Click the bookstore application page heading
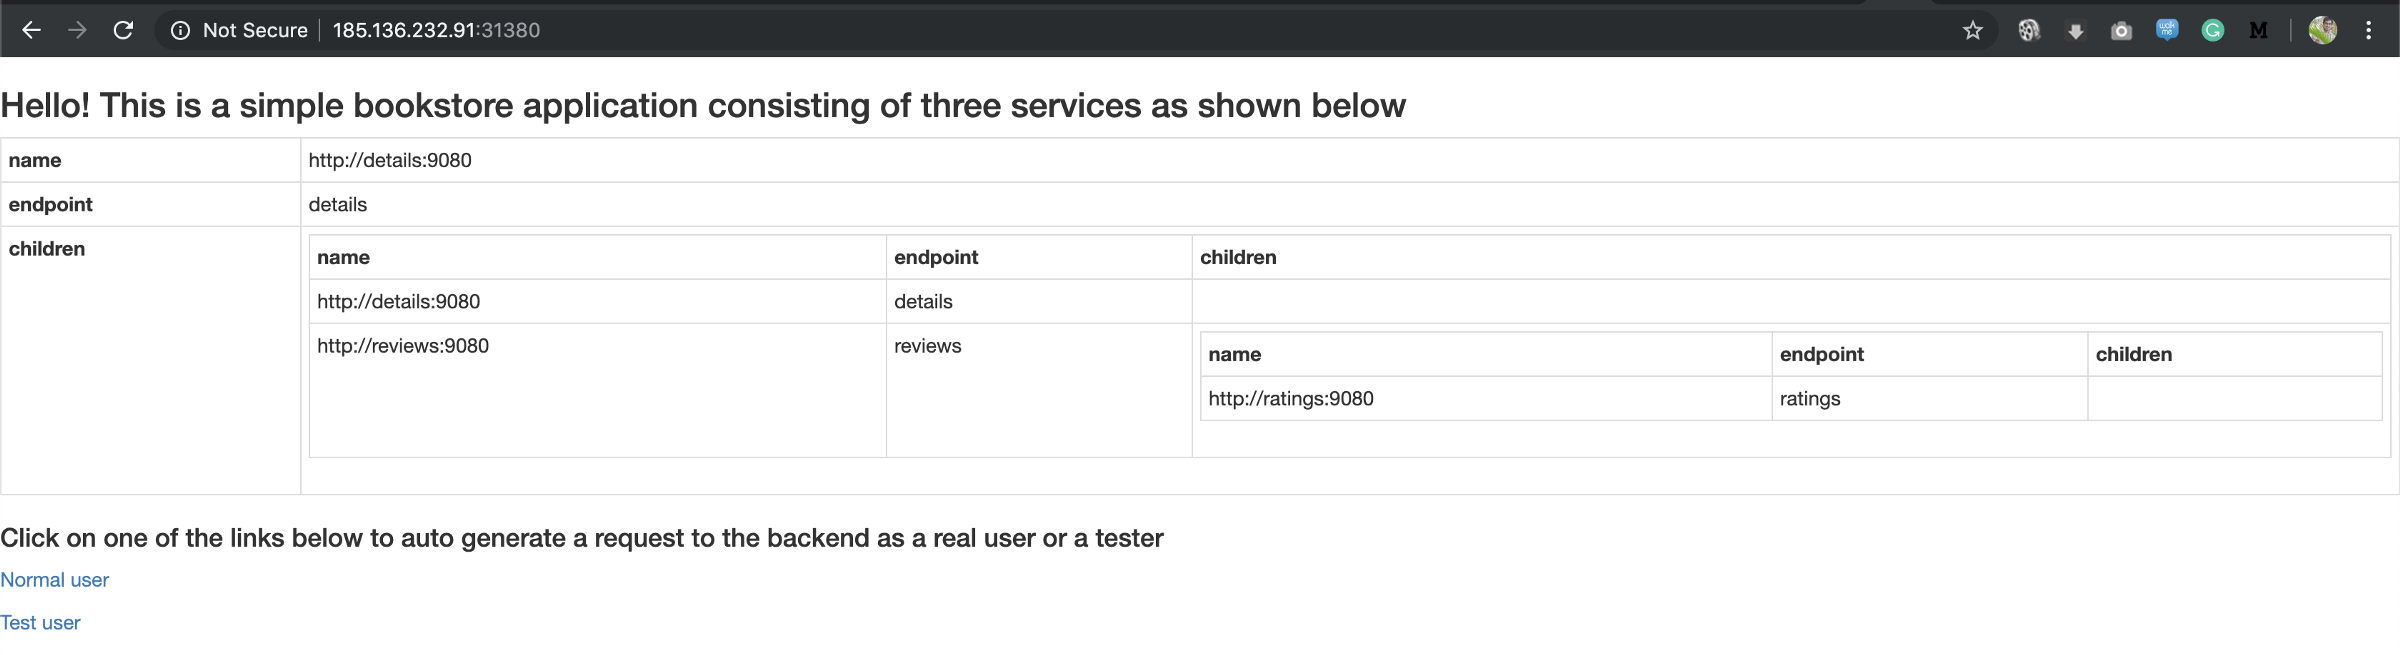The image size is (2400, 655). click(x=703, y=105)
